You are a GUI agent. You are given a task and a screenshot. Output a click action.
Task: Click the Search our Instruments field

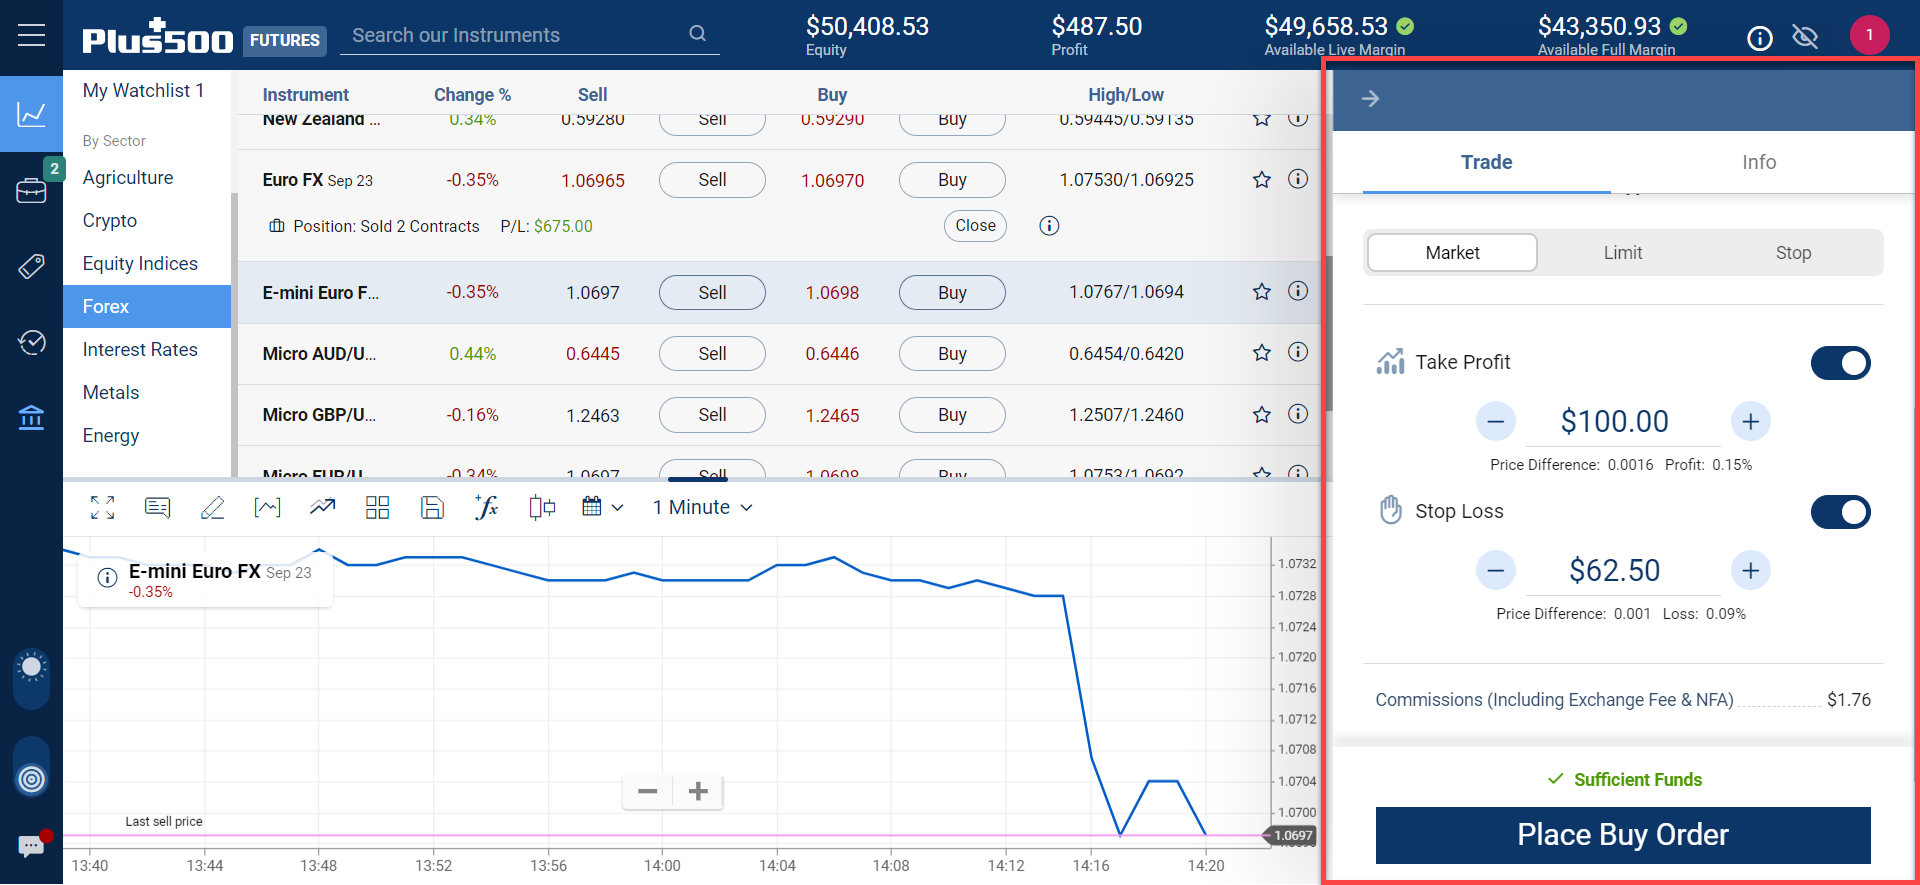tap(515, 36)
